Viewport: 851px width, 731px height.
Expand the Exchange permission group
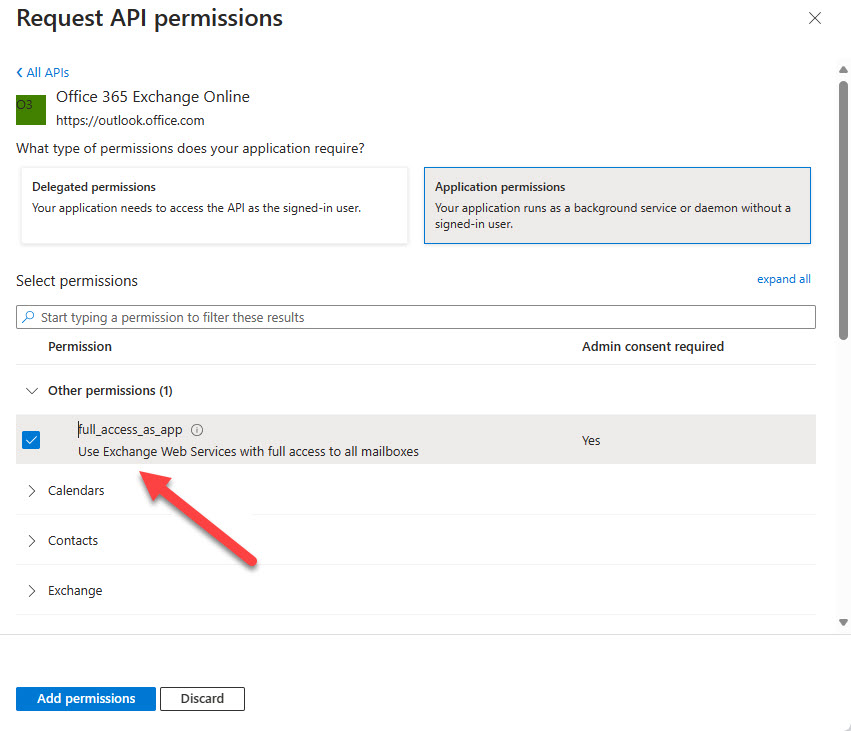[31, 590]
